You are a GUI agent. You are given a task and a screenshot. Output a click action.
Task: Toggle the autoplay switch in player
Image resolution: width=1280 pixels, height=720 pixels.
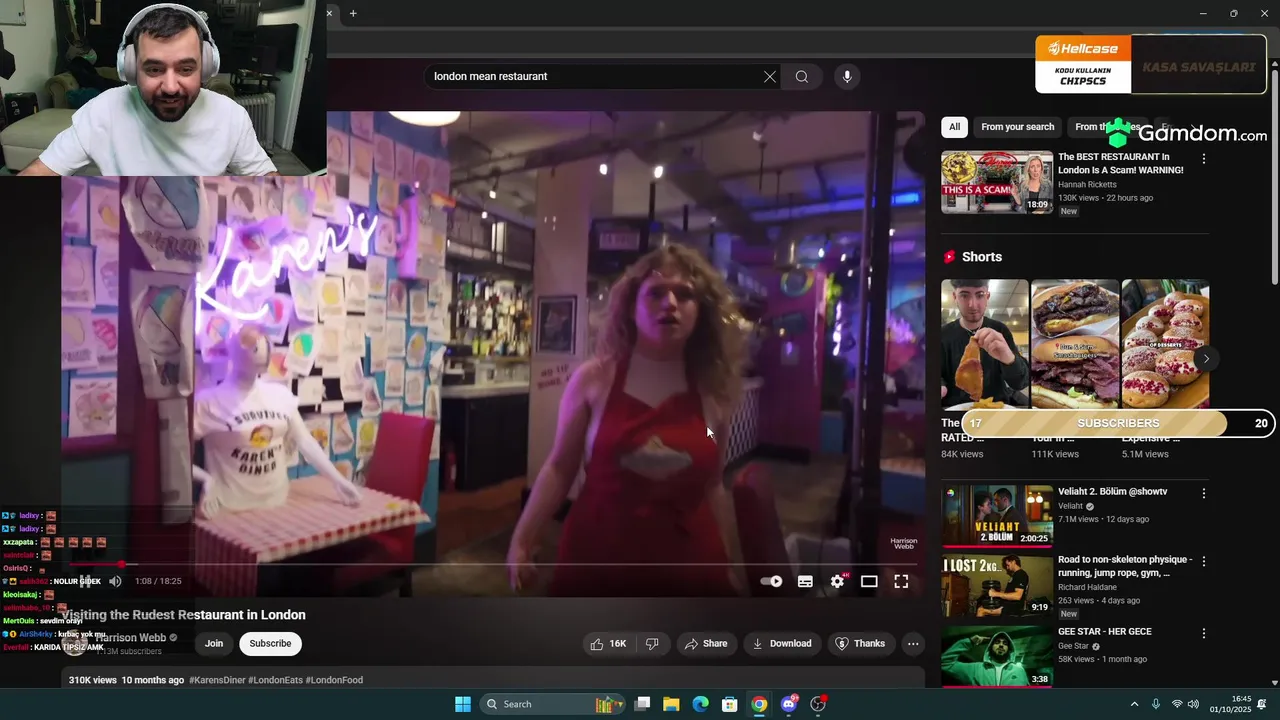(772, 581)
